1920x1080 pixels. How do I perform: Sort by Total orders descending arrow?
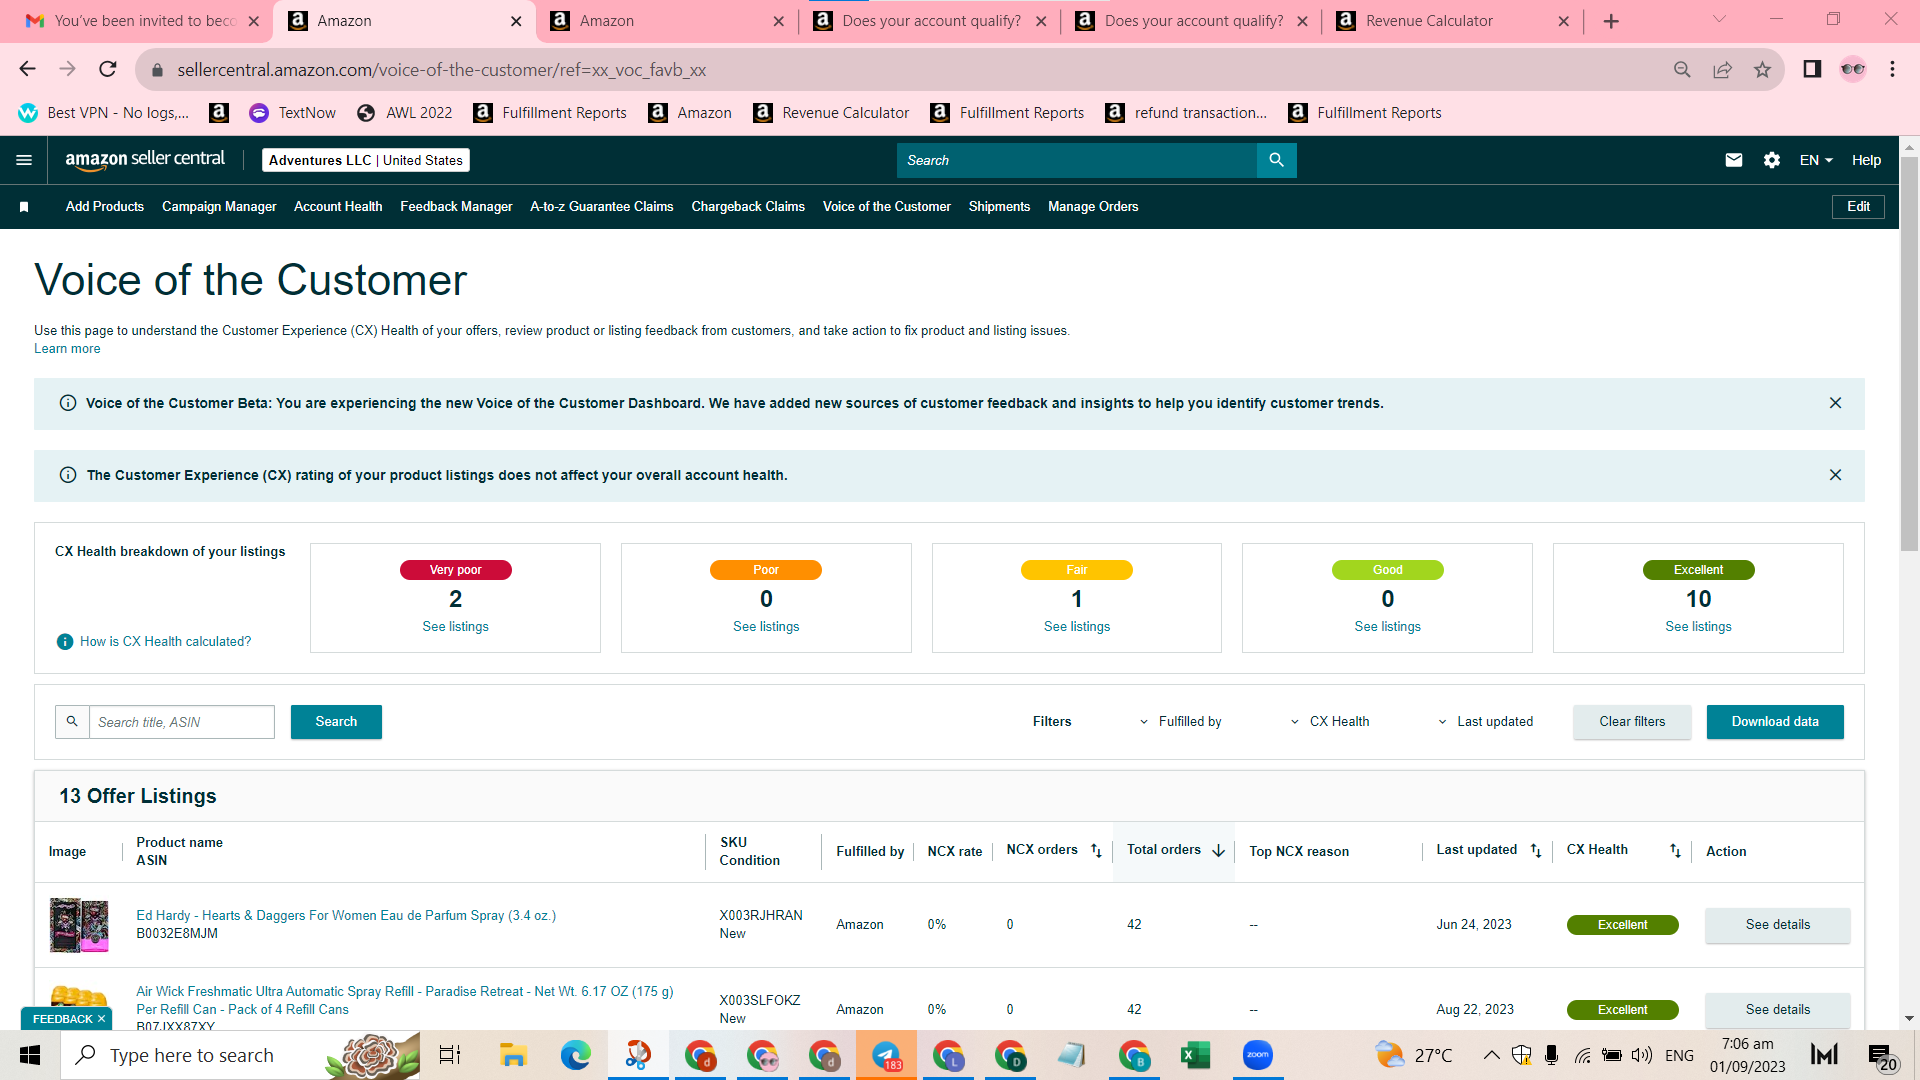pyautogui.click(x=1218, y=851)
